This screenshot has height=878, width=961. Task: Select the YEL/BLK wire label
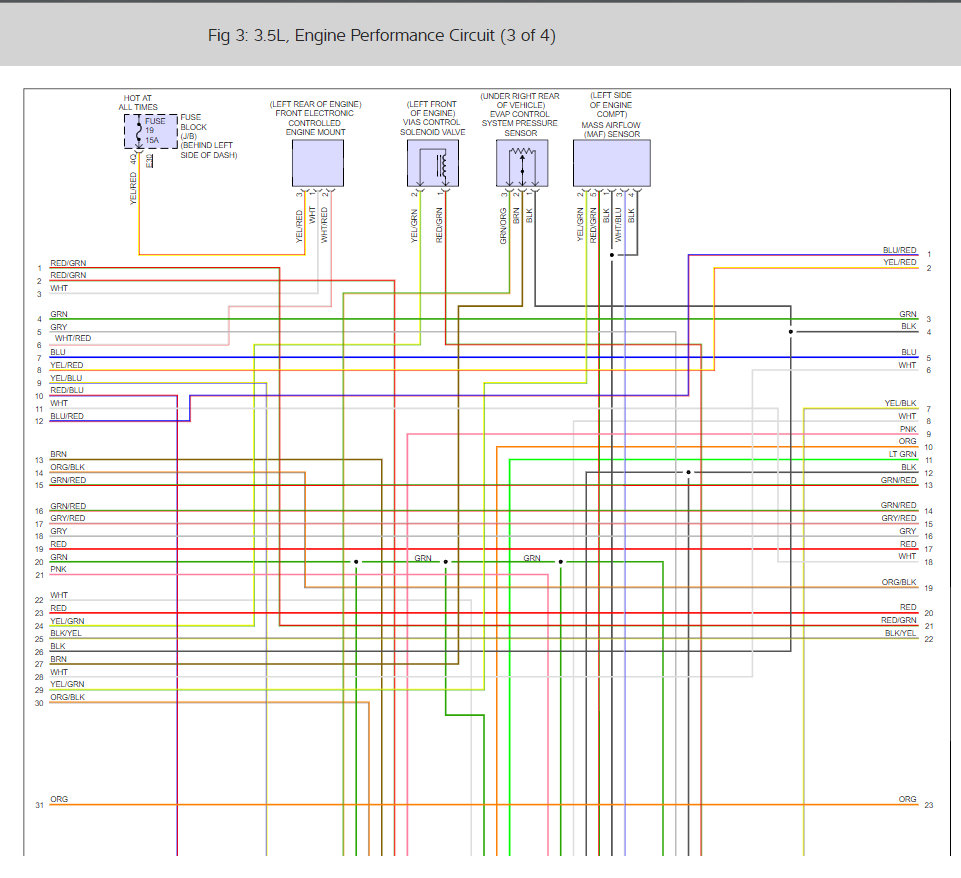(x=900, y=403)
